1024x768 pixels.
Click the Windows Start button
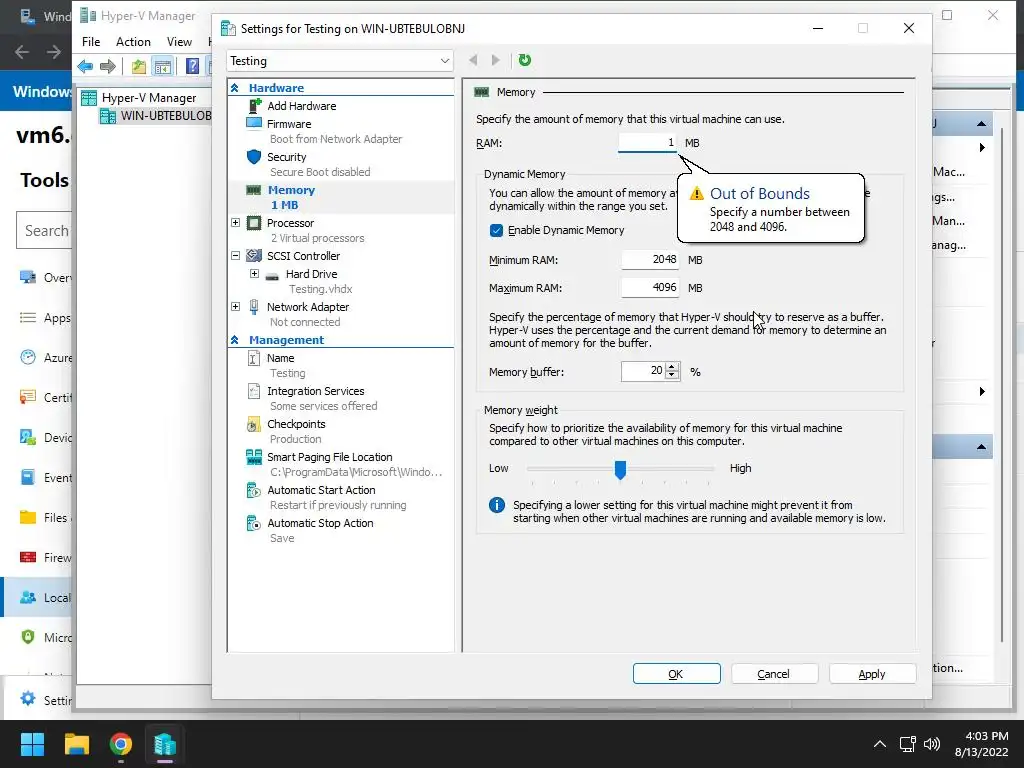32,744
